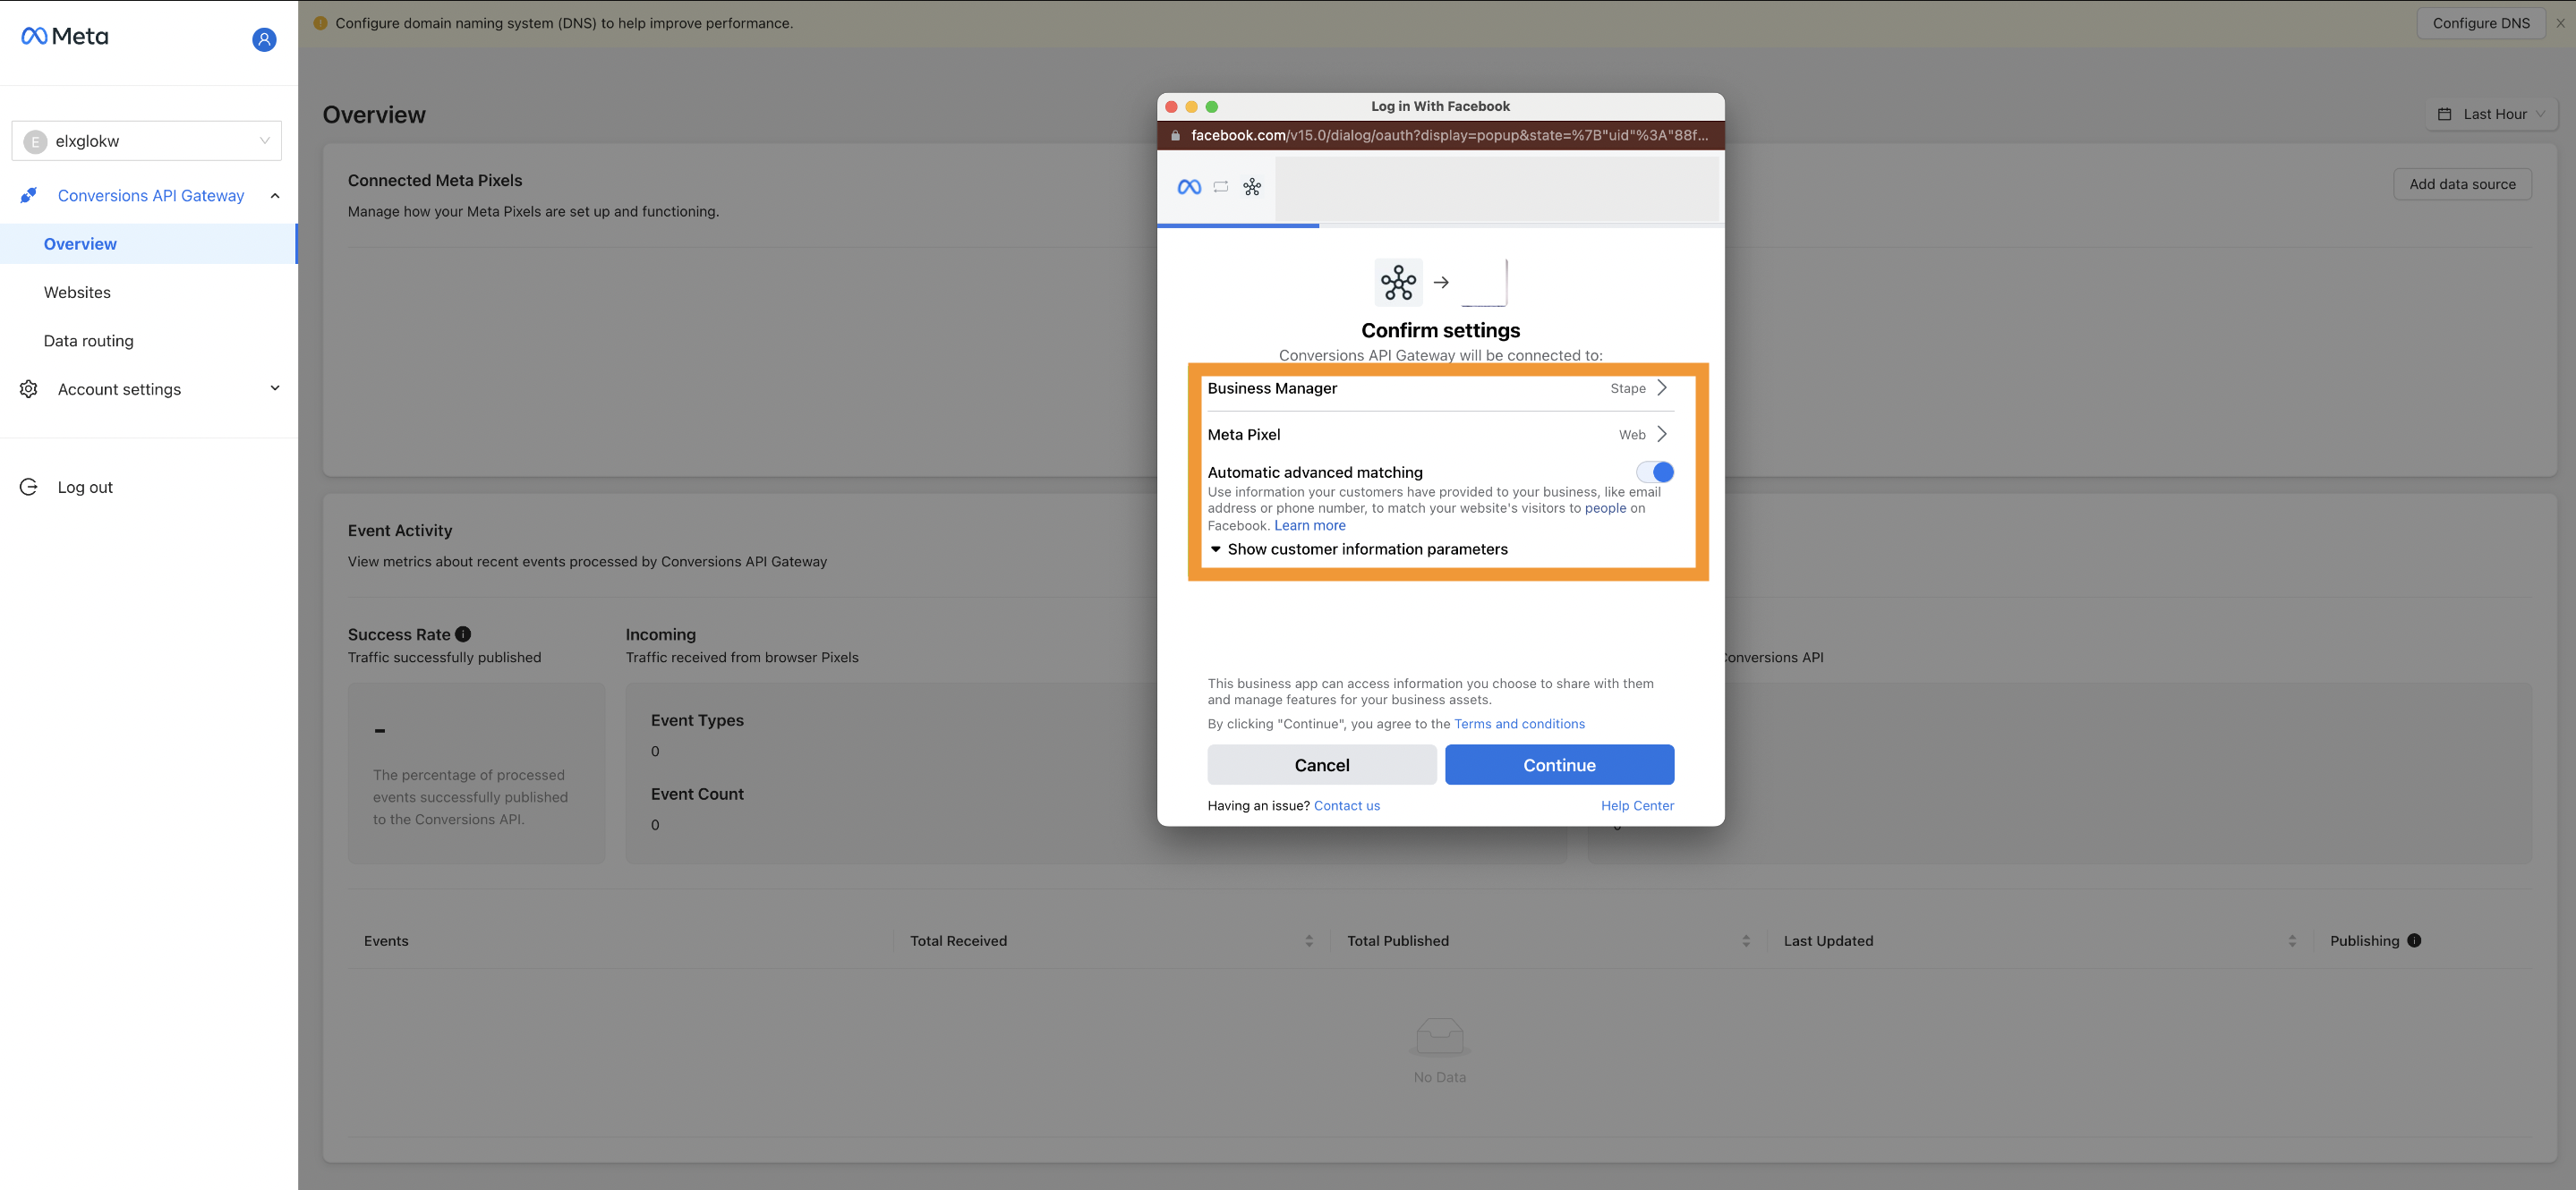
Task: Click the Add data source button
Action: [2462, 184]
